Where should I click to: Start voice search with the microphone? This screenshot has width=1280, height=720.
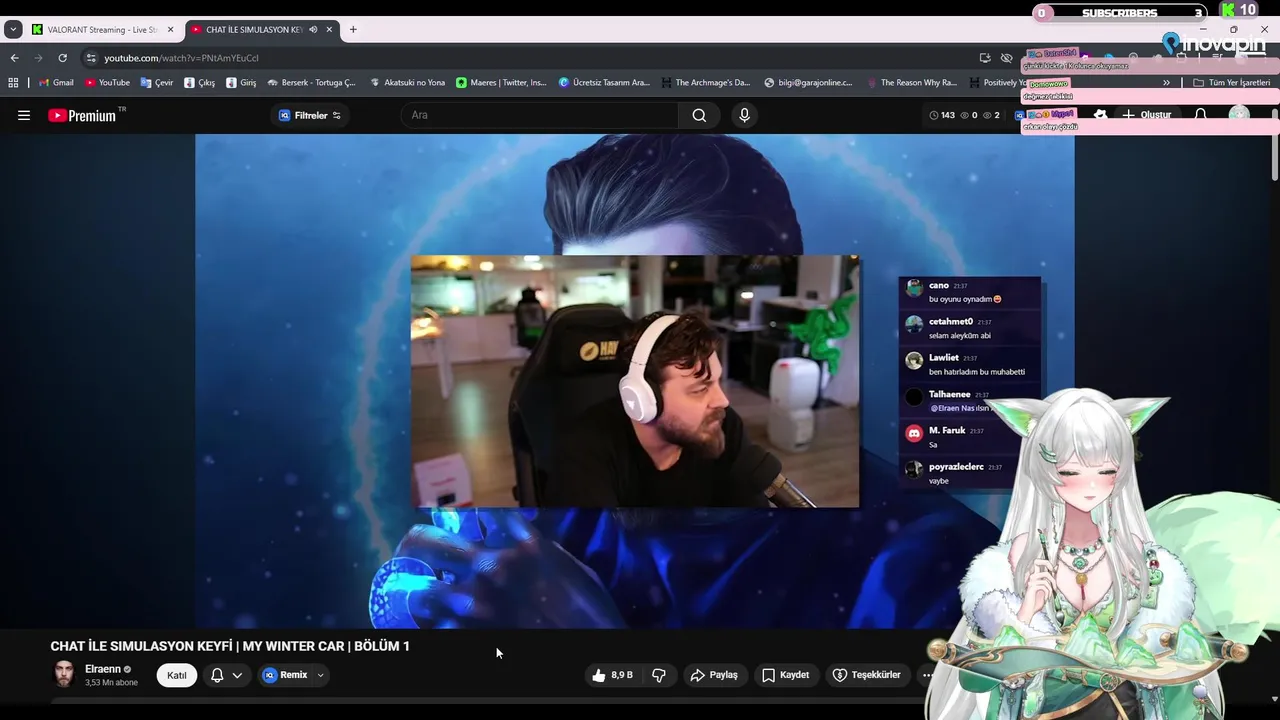(744, 115)
